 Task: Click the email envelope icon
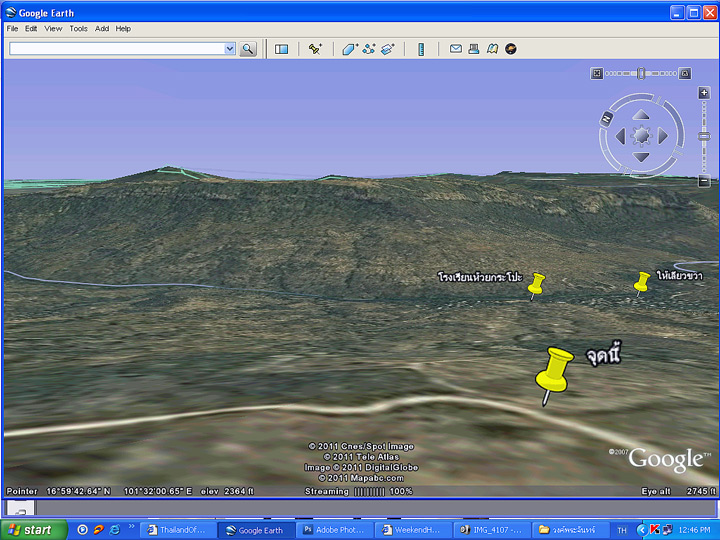pyautogui.click(x=455, y=49)
